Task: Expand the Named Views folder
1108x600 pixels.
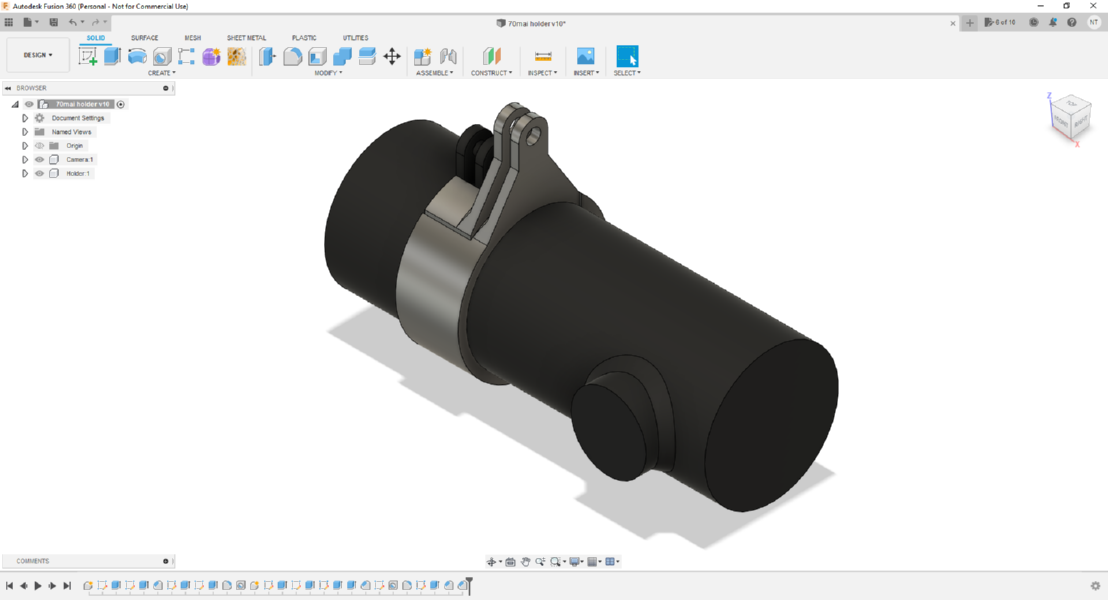Action: pyautogui.click(x=25, y=132)
